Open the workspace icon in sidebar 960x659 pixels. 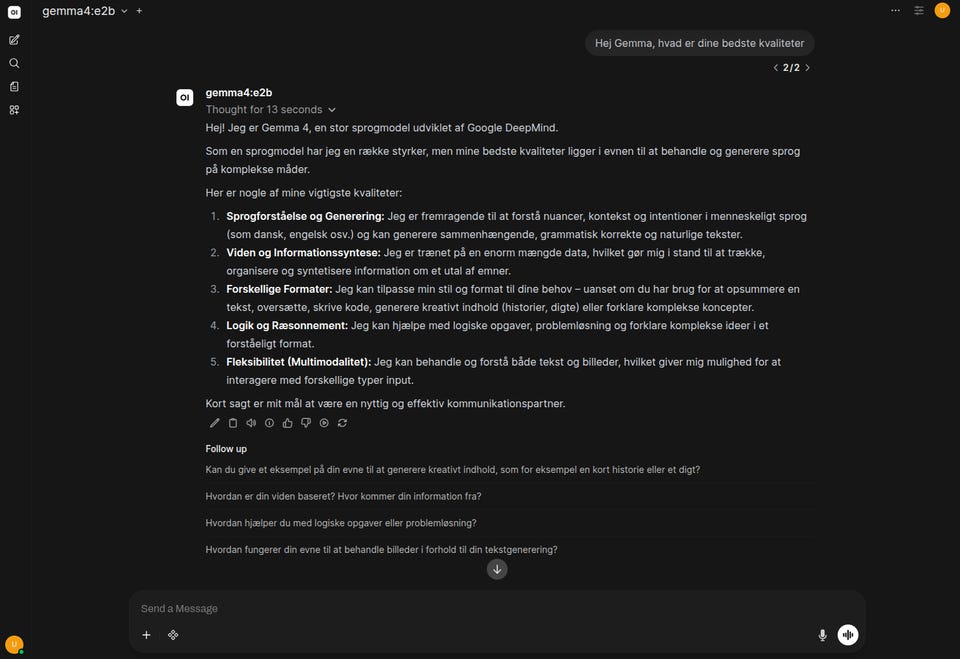14,110
